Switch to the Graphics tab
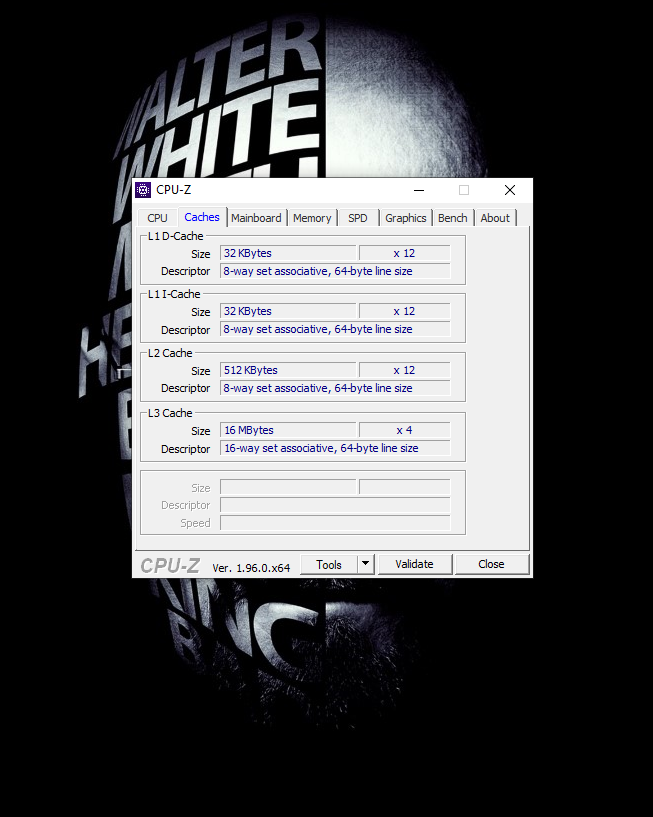 click(405, 218)
